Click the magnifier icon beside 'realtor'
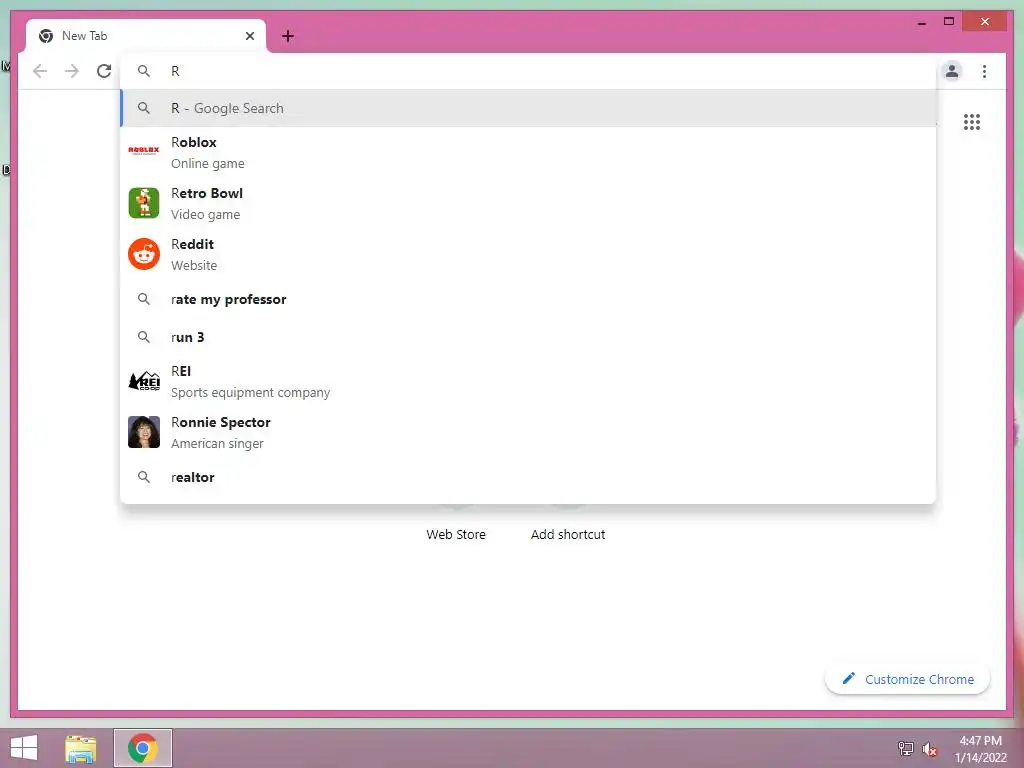 point(144,477)
